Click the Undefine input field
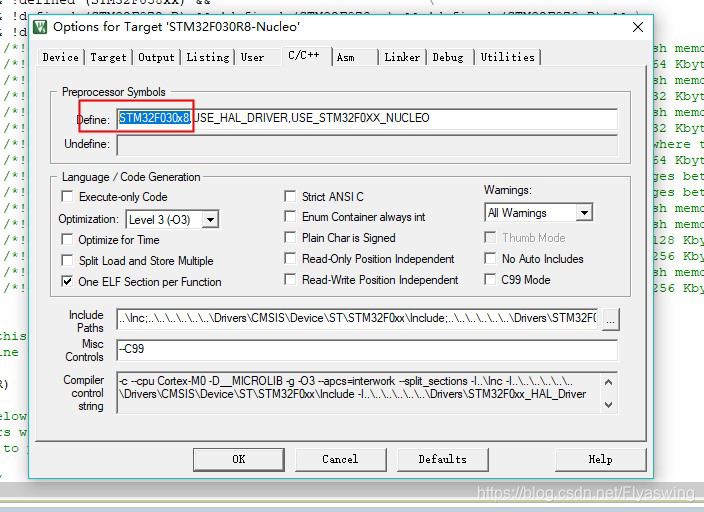The image size is (704, 512). (x=367, y=145)
